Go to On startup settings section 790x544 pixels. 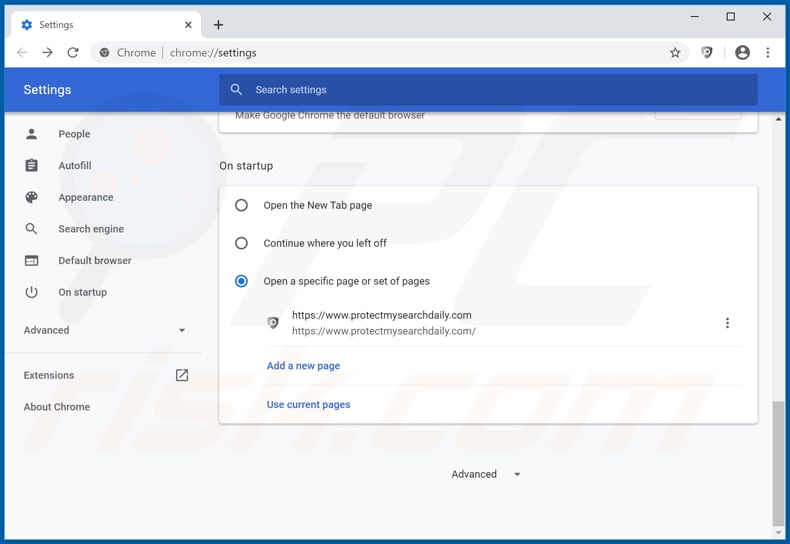coord(83,292)
